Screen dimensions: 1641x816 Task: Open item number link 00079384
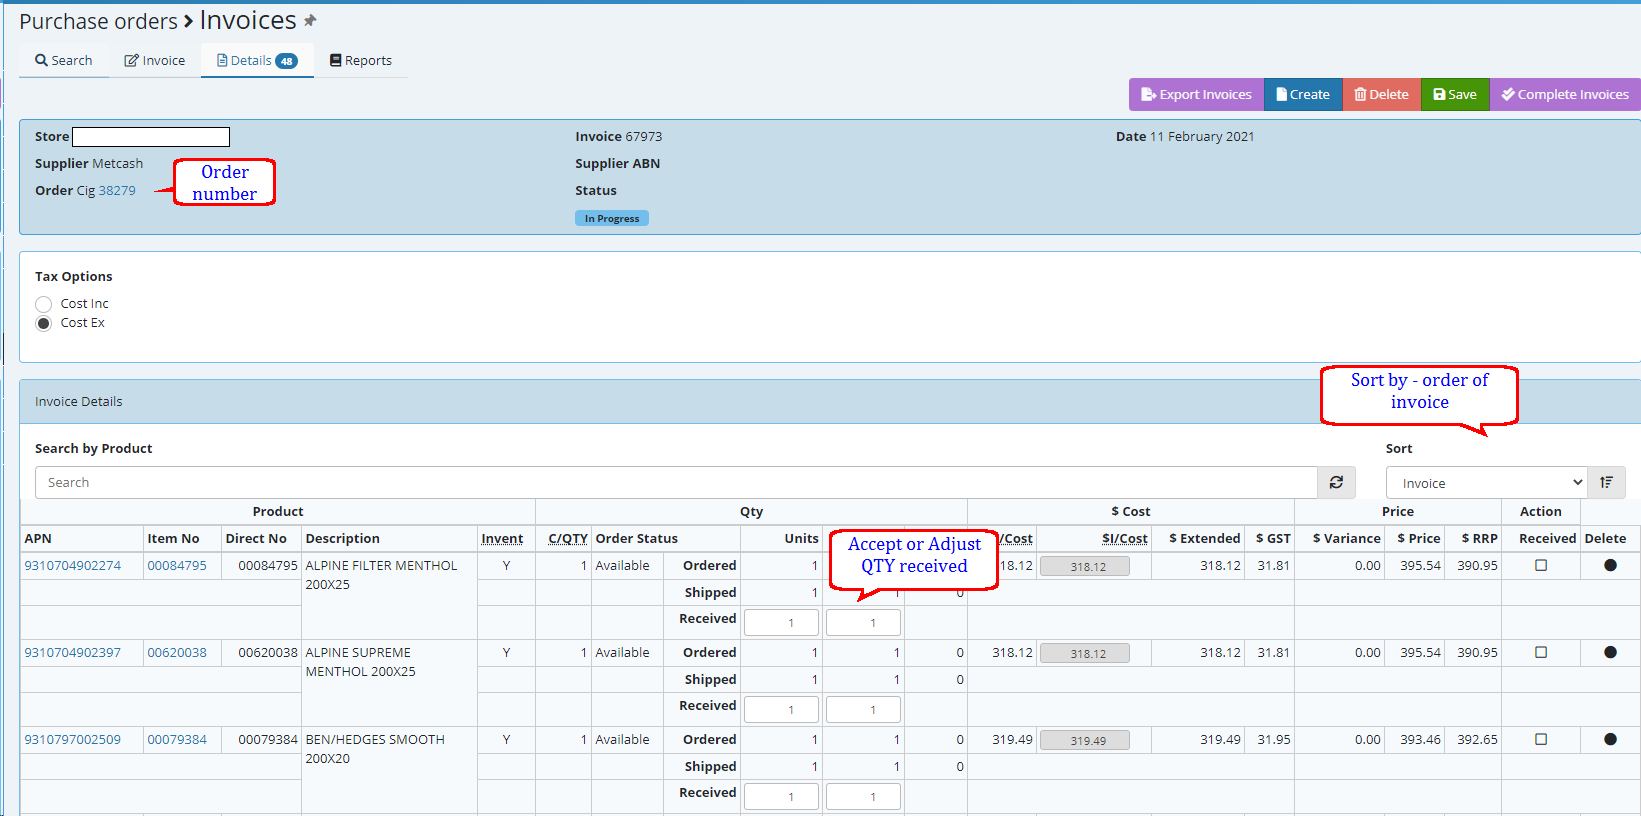tap(177, 739)
